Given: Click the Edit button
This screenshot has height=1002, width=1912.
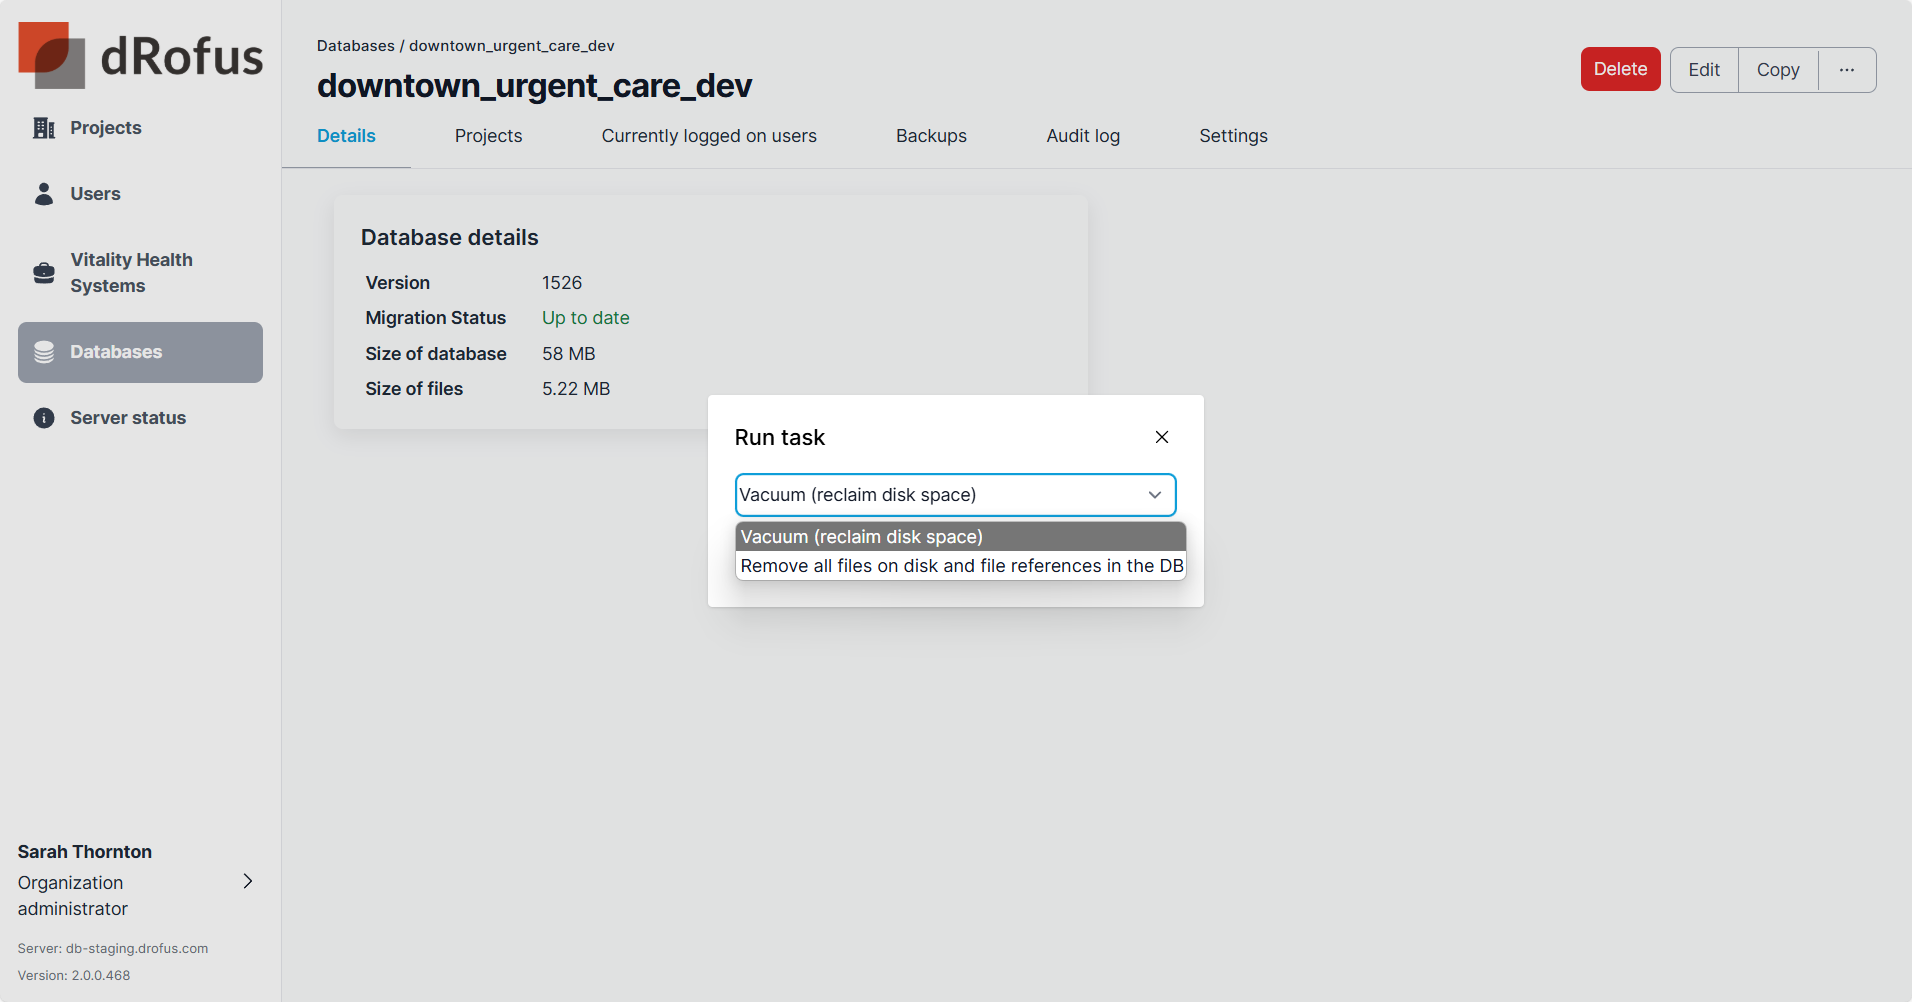Looking at the screenshot, I should tap(1703, 70).
